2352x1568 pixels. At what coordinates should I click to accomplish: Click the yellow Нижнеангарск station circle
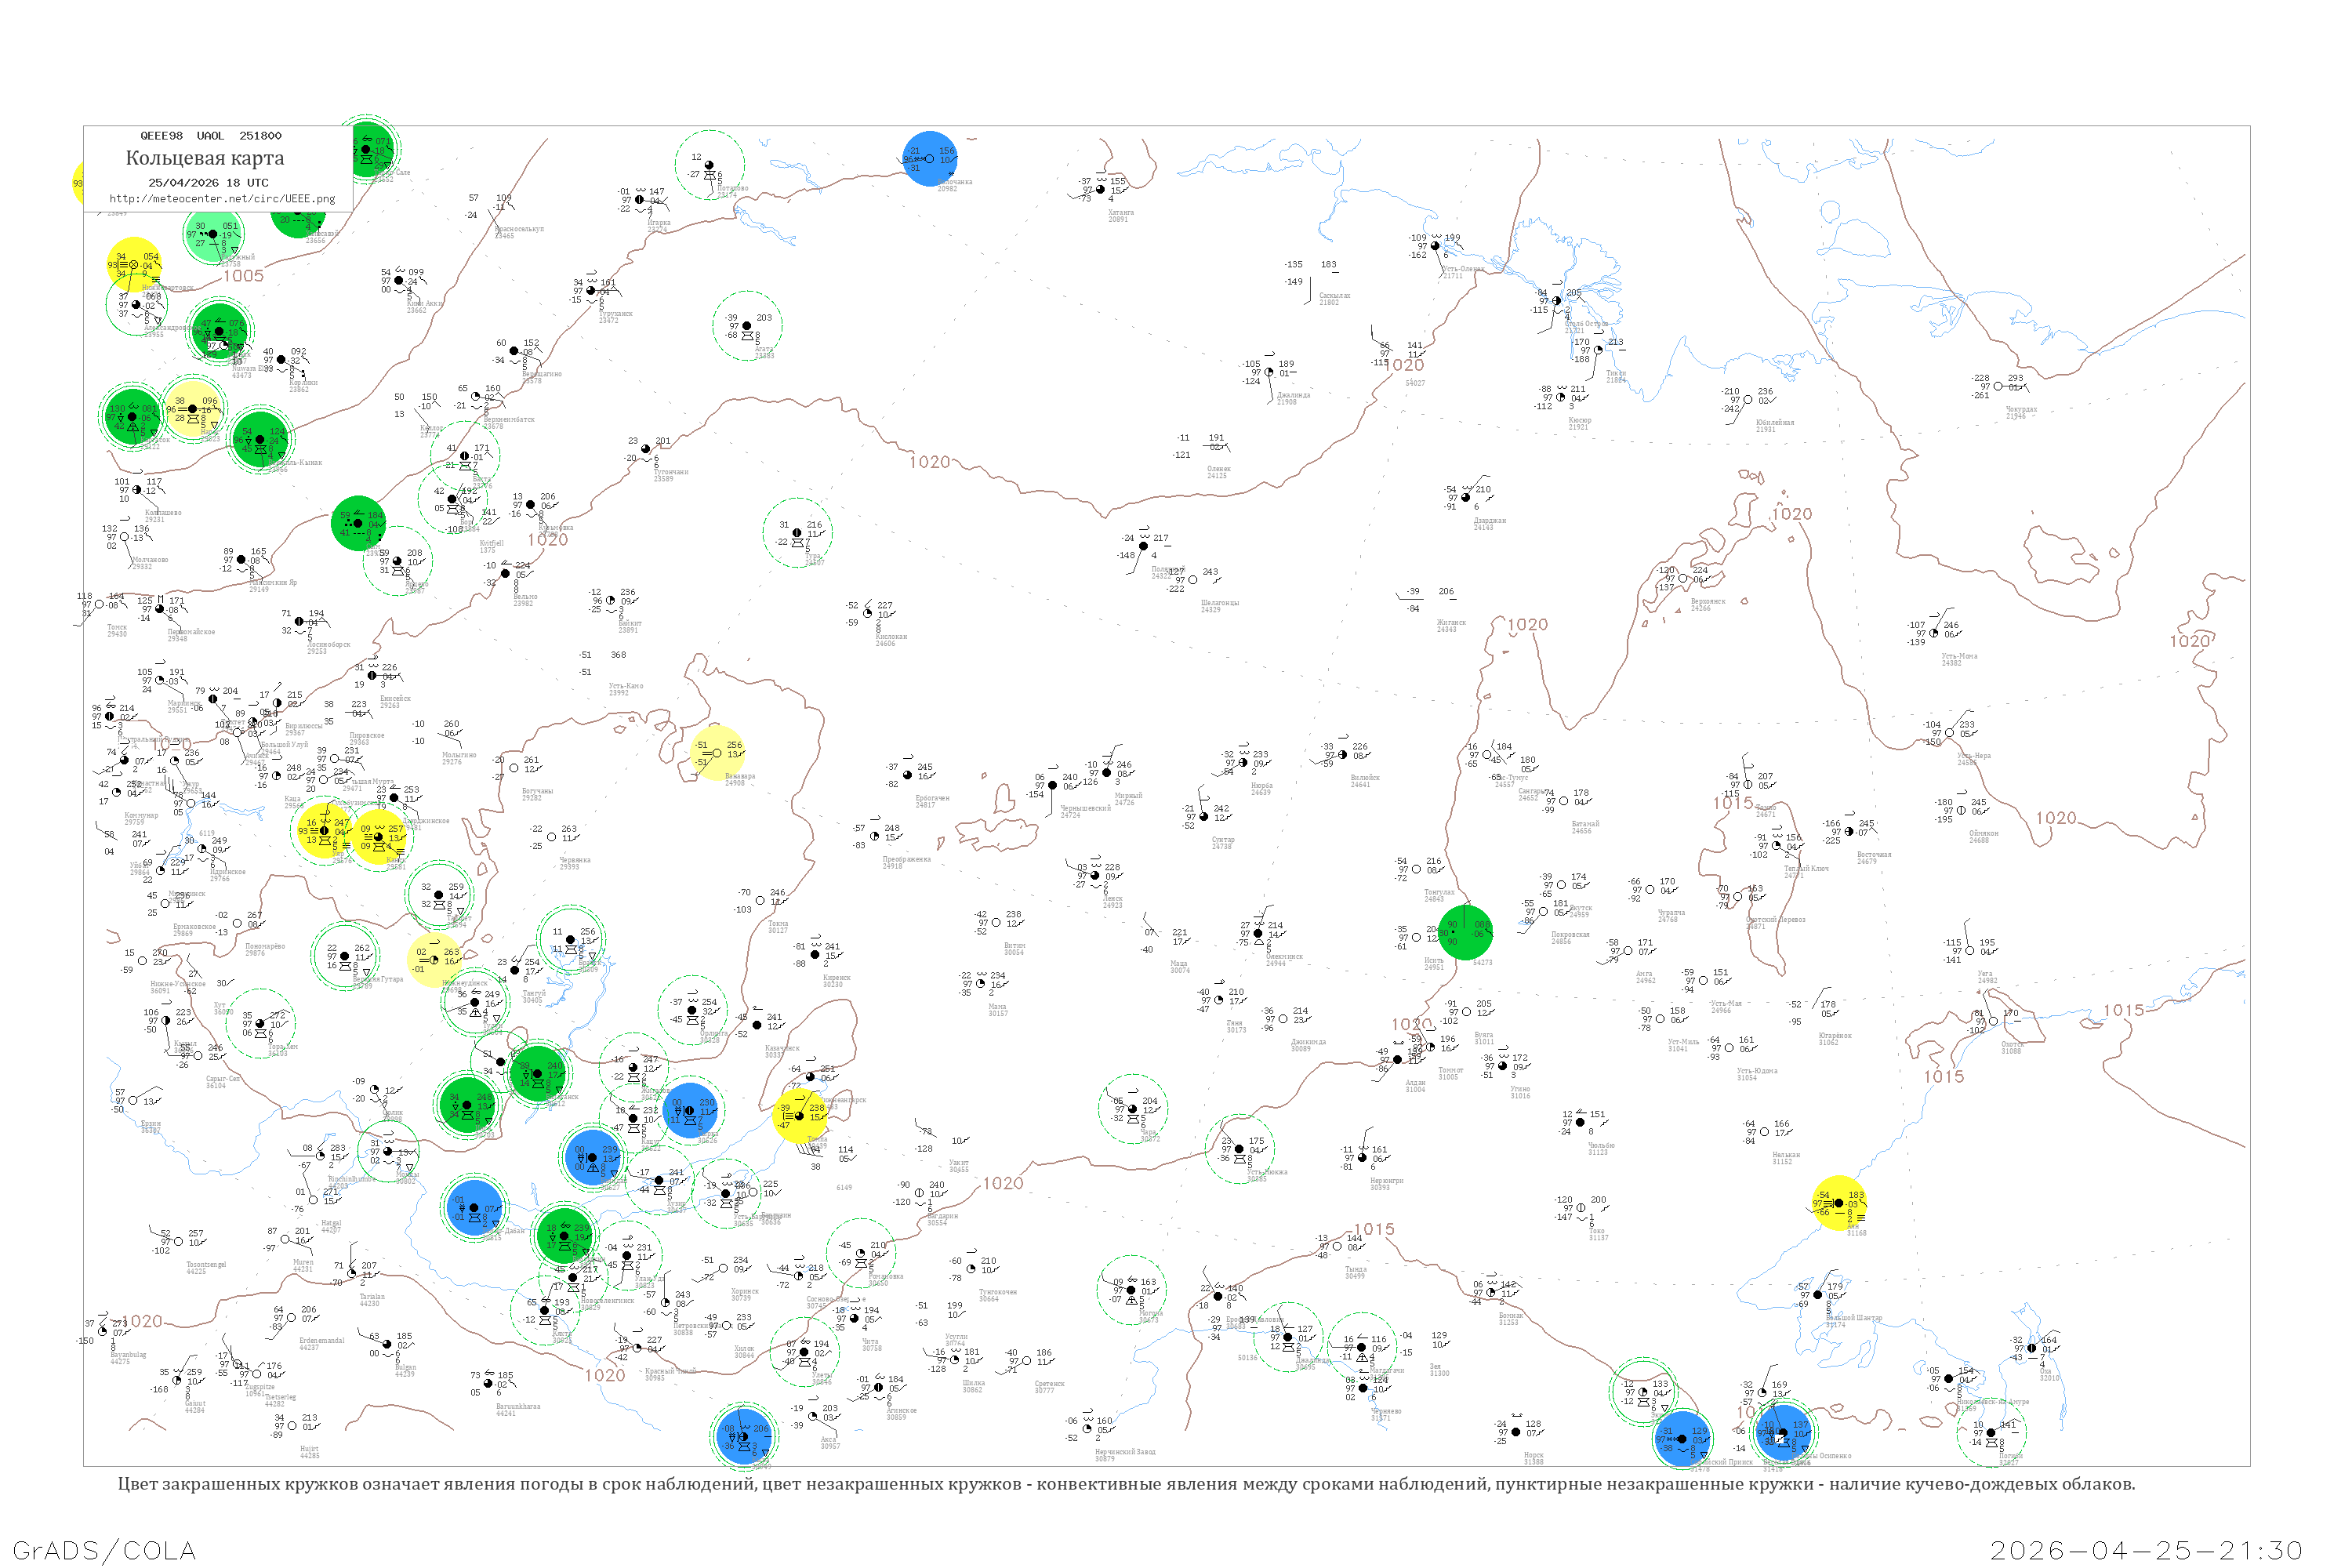[800, 1116]
